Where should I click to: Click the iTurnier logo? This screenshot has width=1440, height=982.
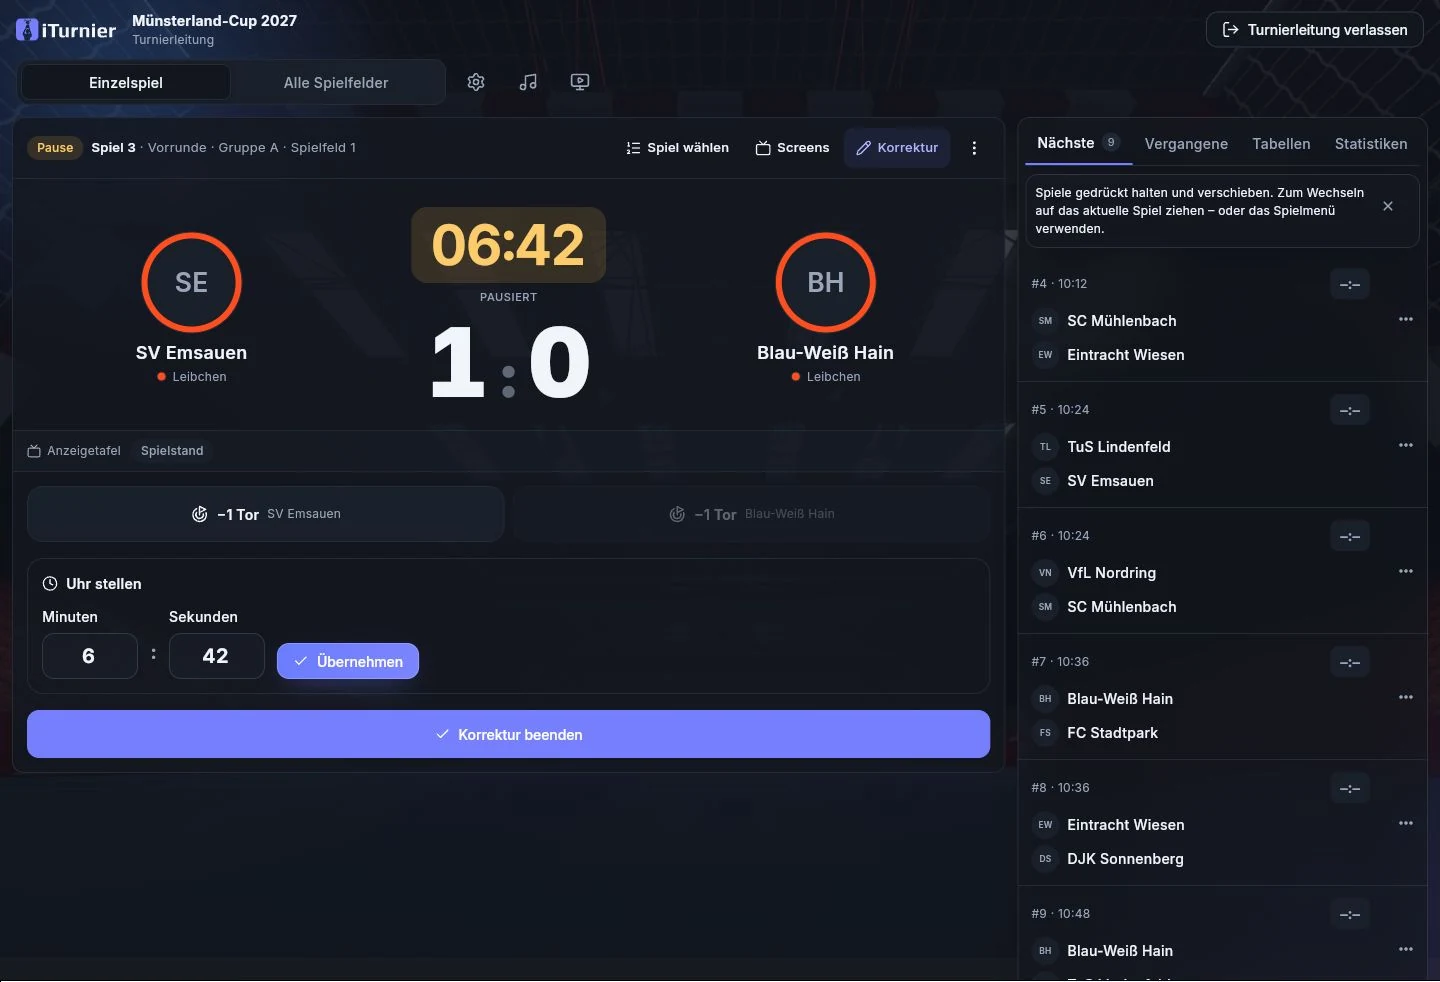pyautogui.click(x=66, y=30)
